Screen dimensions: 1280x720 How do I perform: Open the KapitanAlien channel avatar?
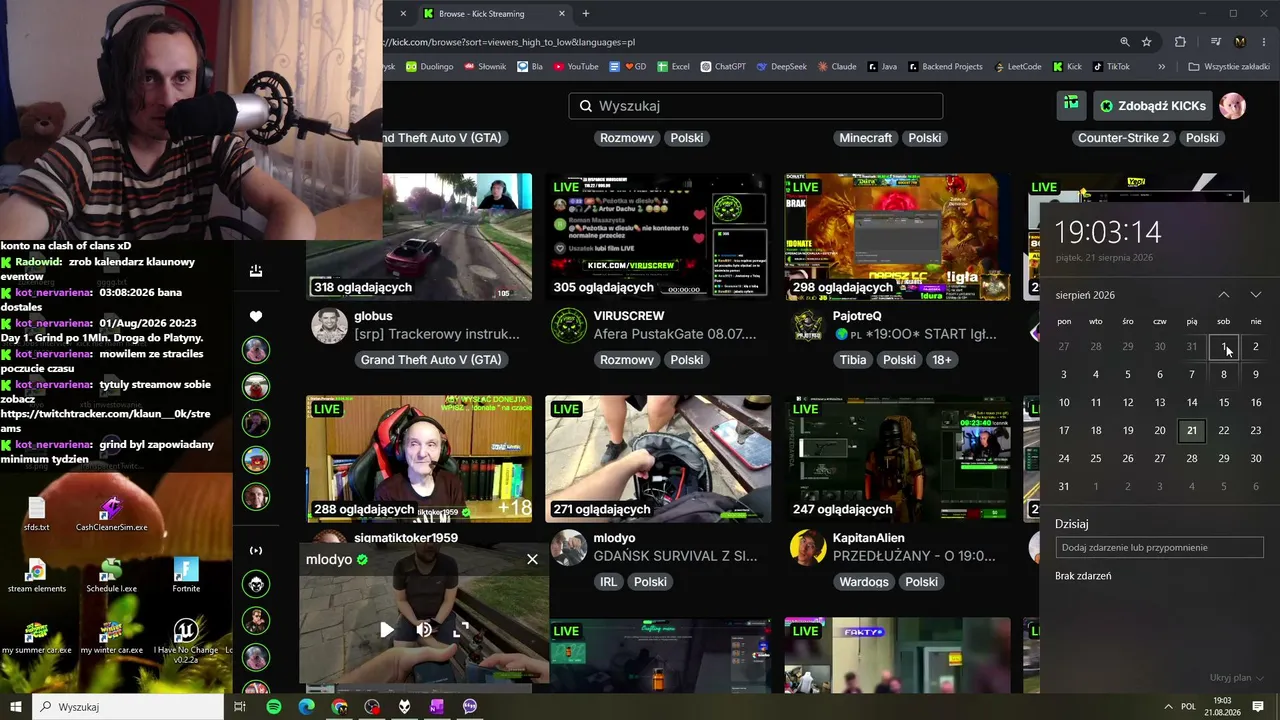coord(808,547)
